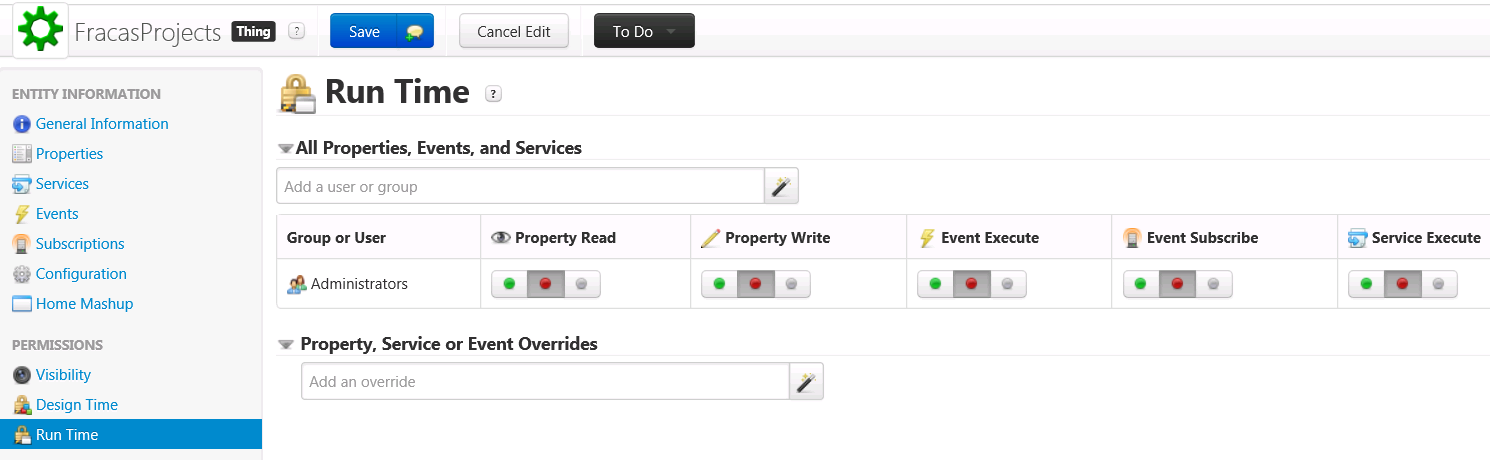Click the wand icon next to Add a user field
The width and height of the screenshot is (1512, 466).
(x=781, y=186)
